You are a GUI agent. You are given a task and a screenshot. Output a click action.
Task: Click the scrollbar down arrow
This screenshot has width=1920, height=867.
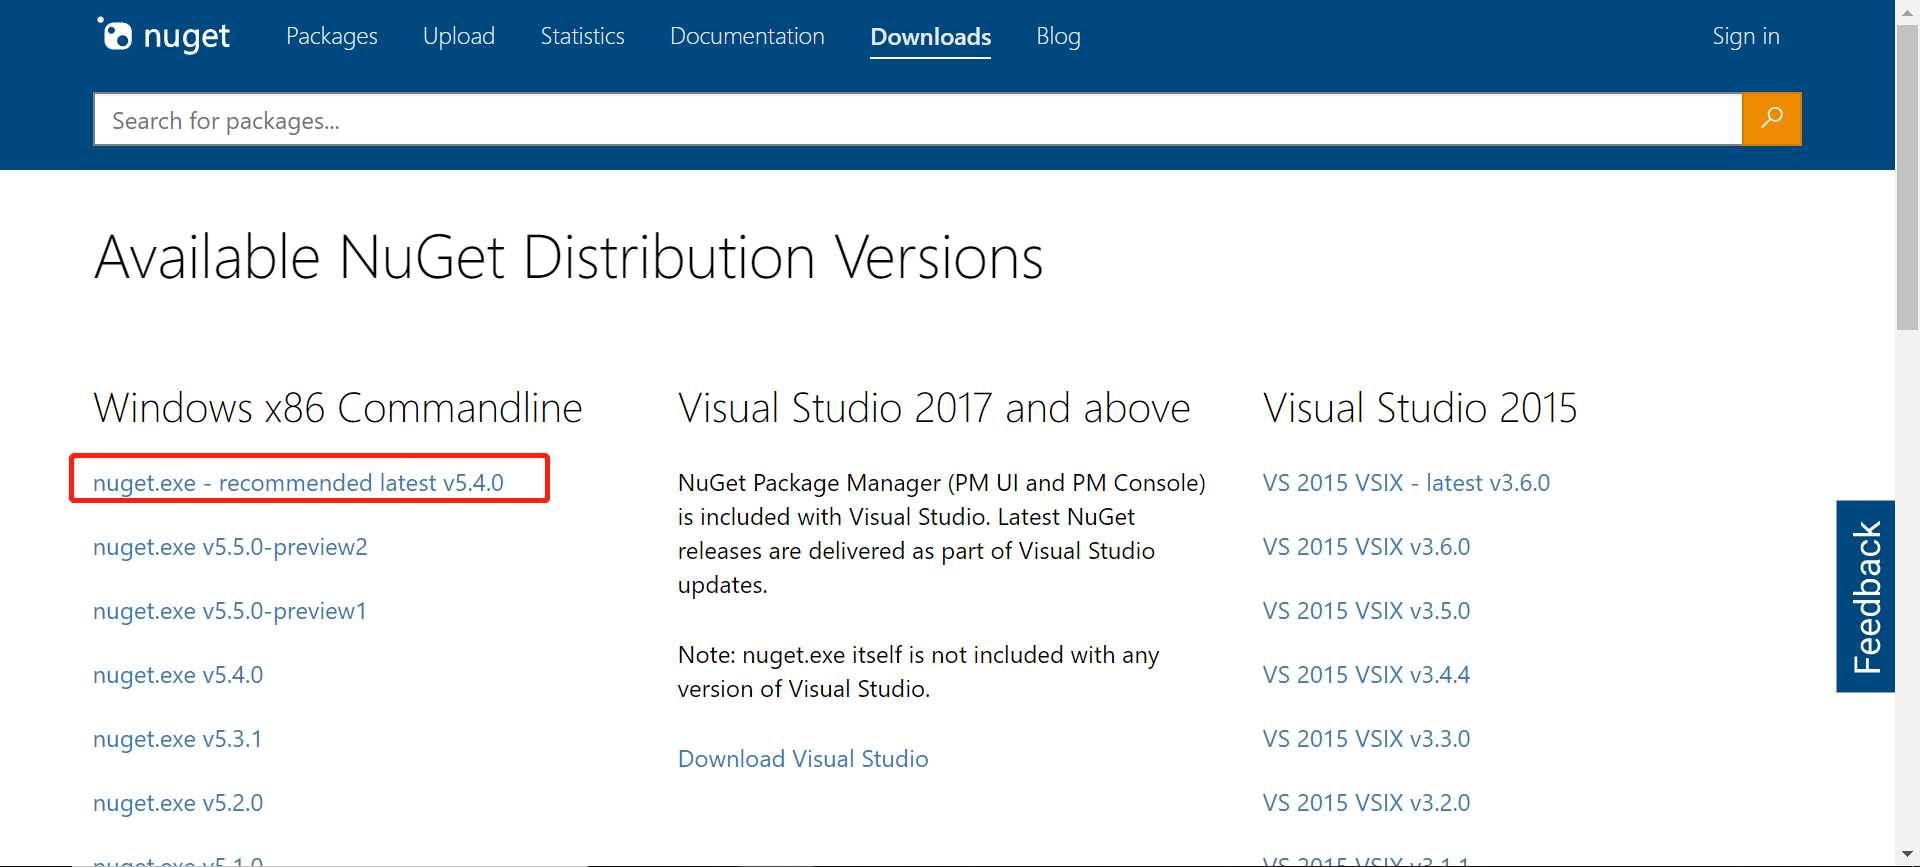click(x=1907, y=855)
